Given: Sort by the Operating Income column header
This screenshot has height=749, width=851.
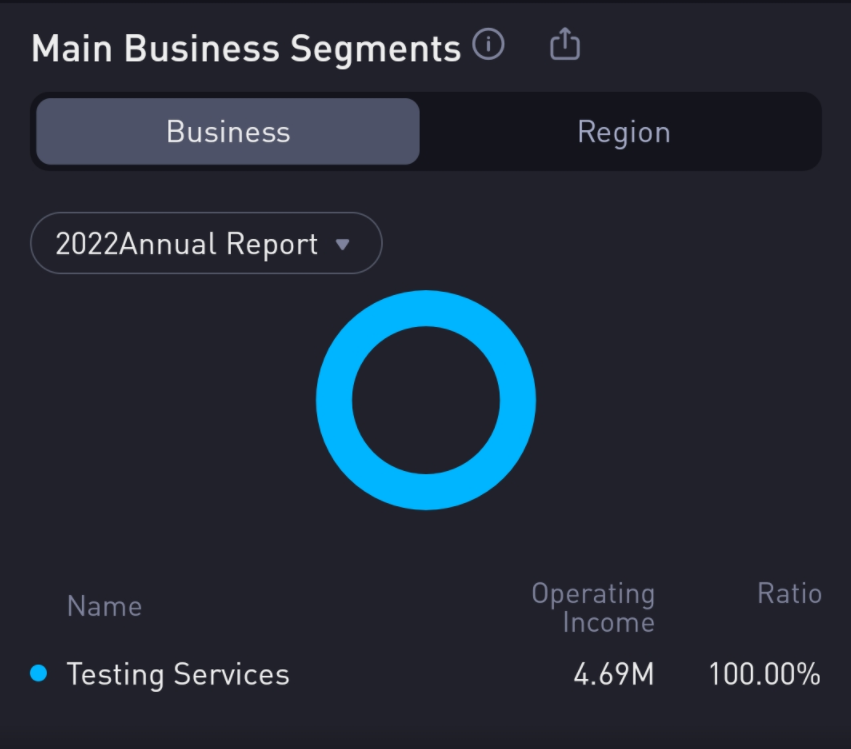Looking at the screenshot, I should (593, 608).
